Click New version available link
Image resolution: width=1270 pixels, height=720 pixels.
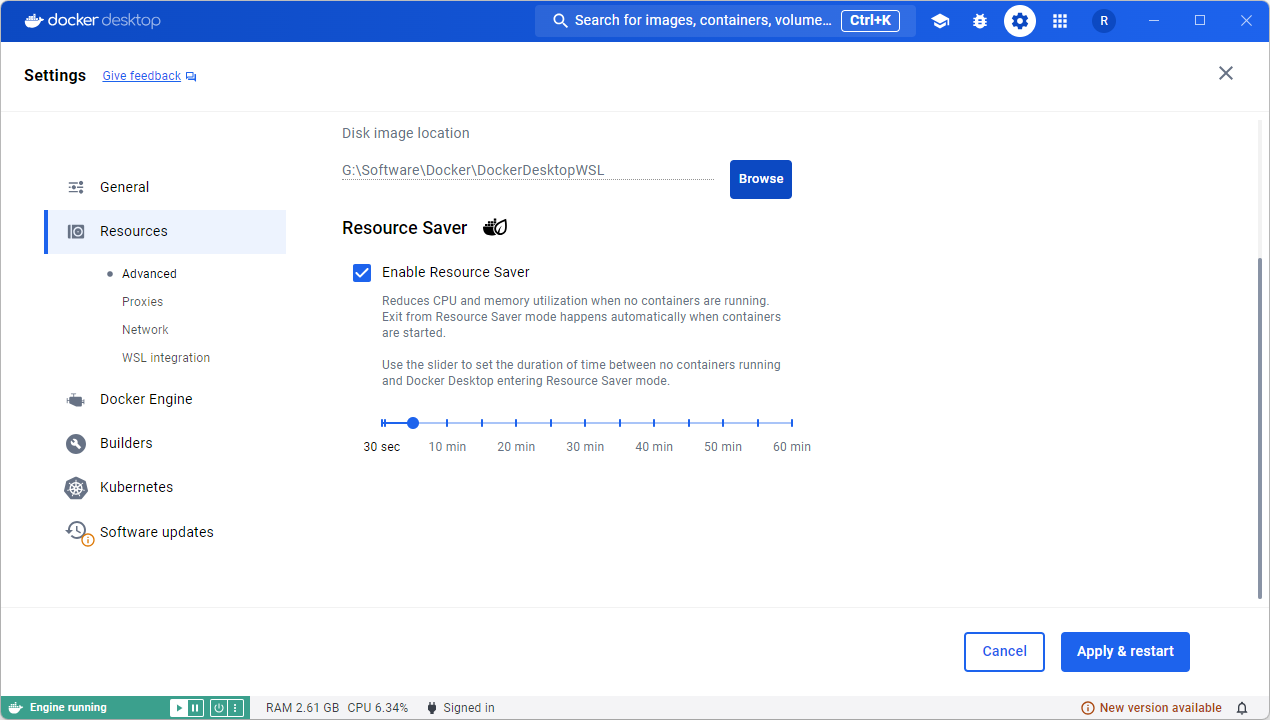[x=1160, y=708]
